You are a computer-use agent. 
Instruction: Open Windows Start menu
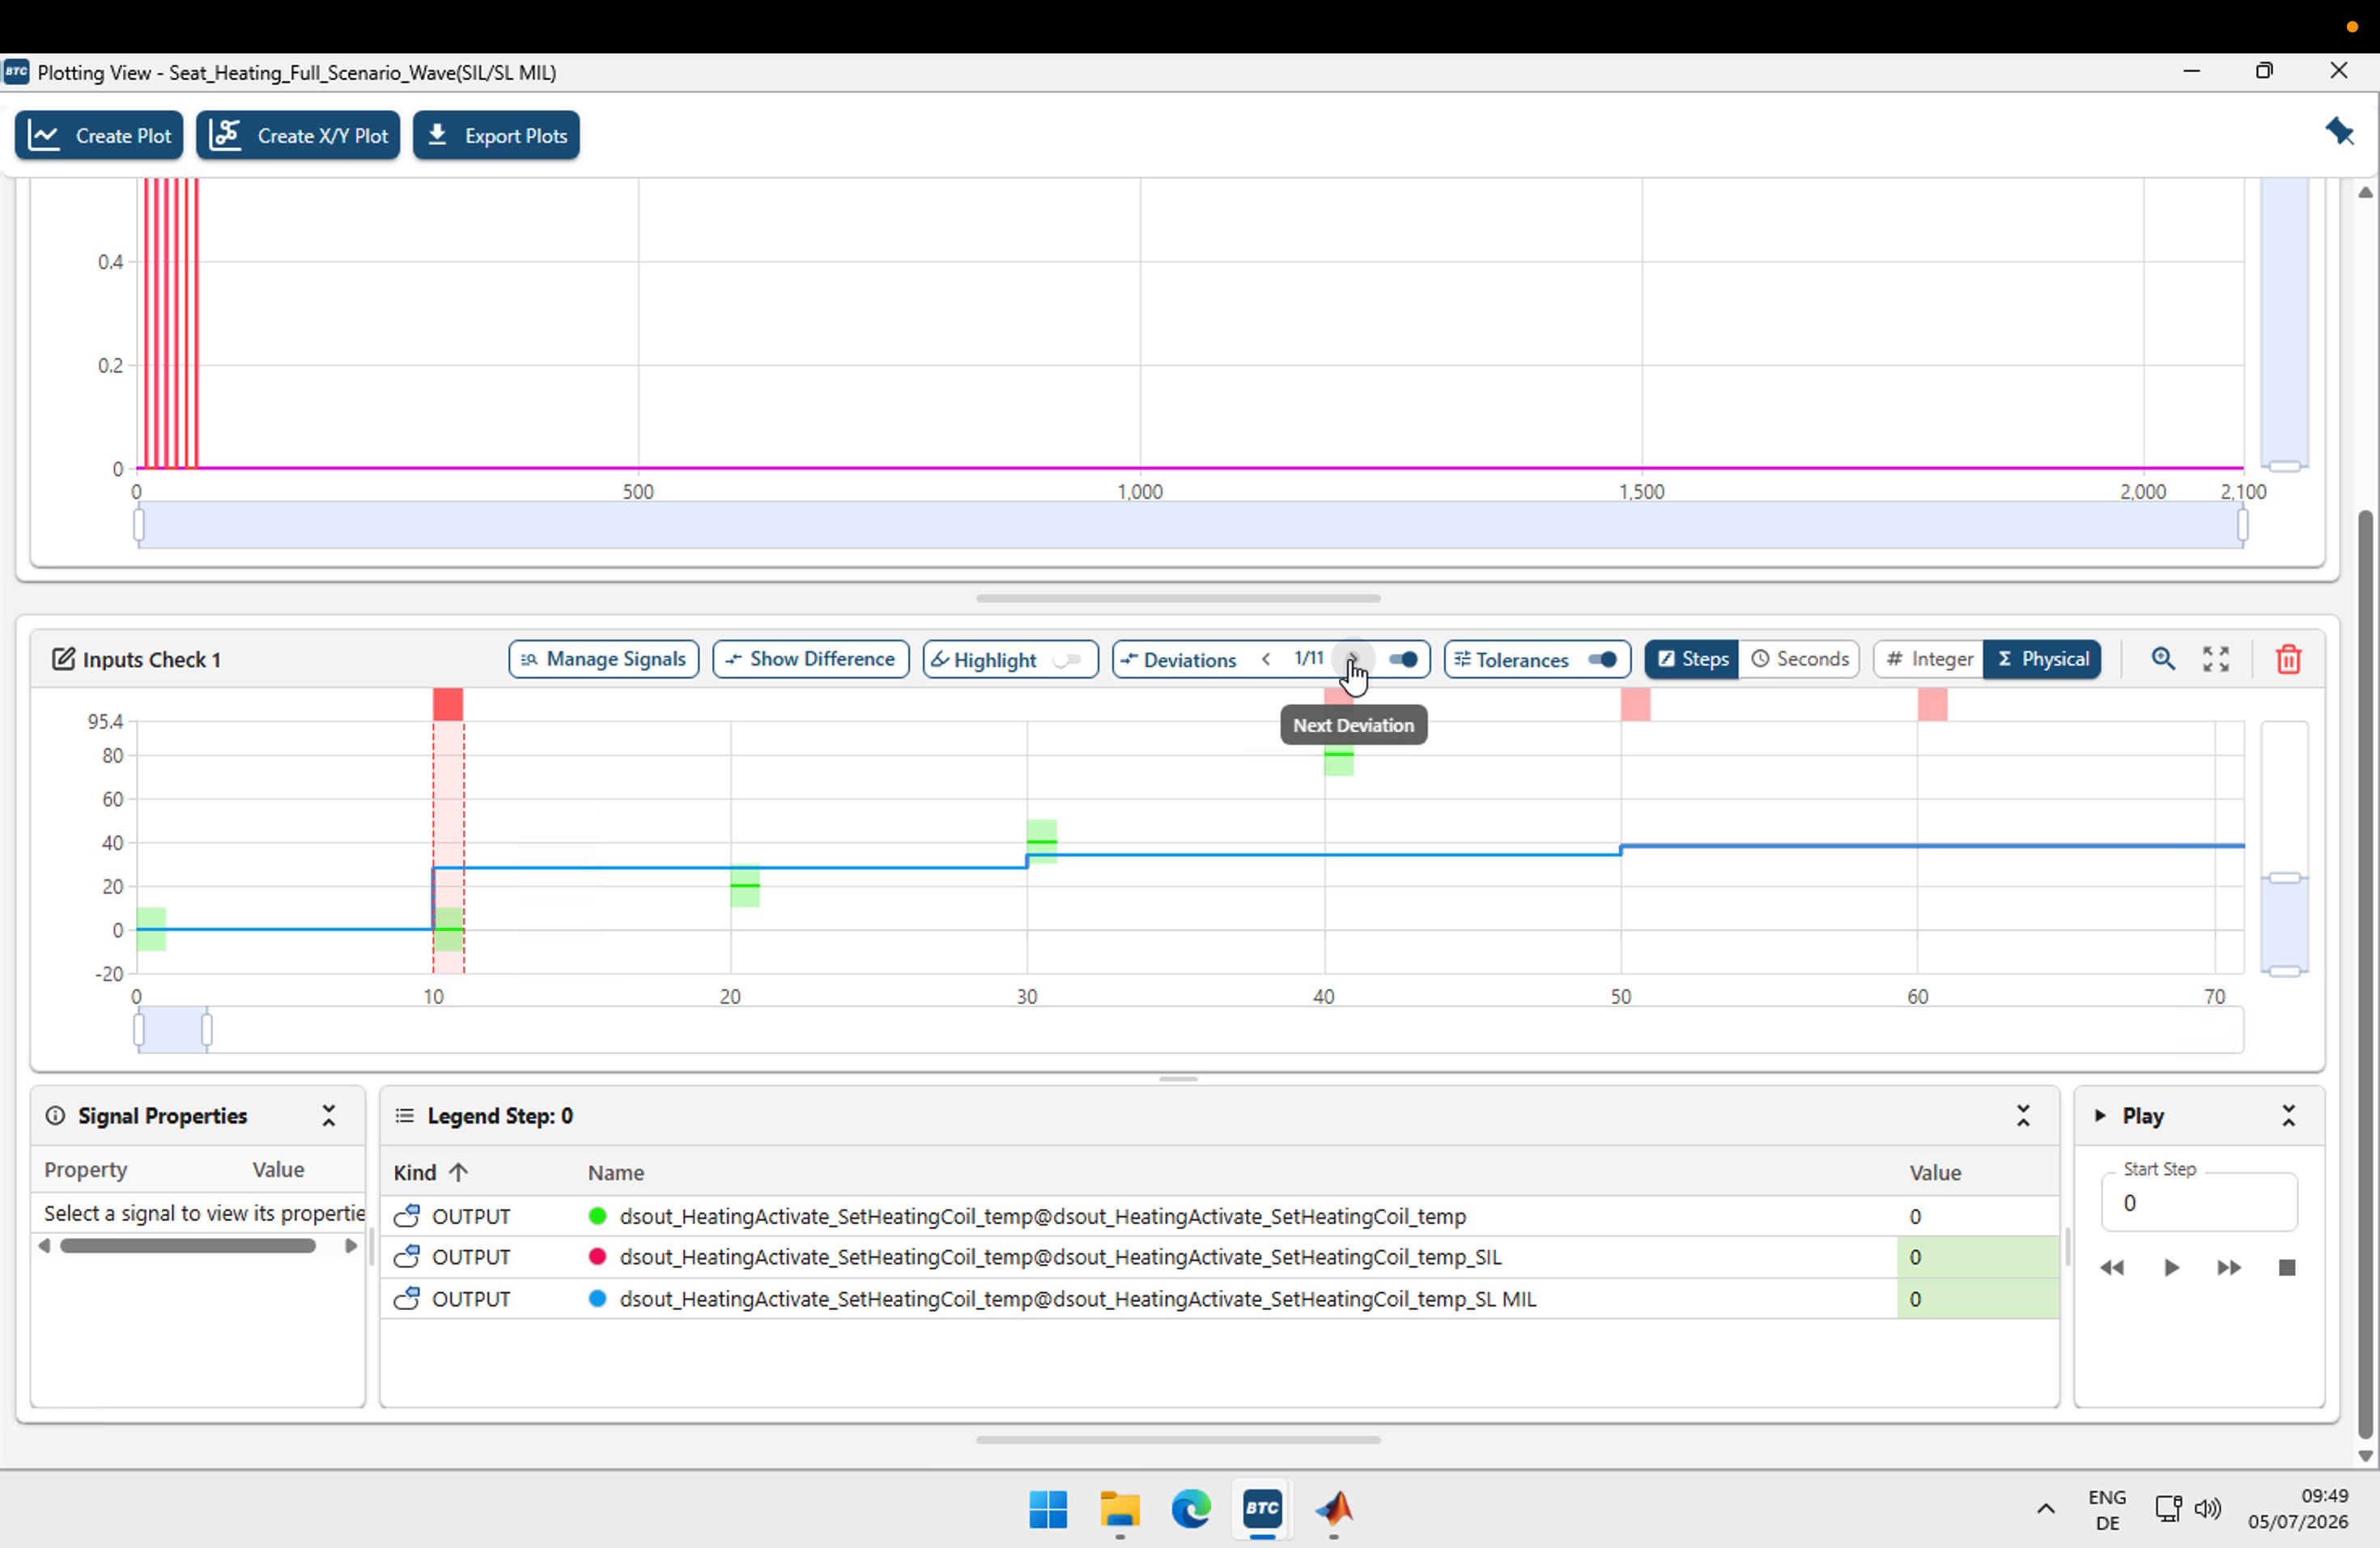tap(1048, 1509)
